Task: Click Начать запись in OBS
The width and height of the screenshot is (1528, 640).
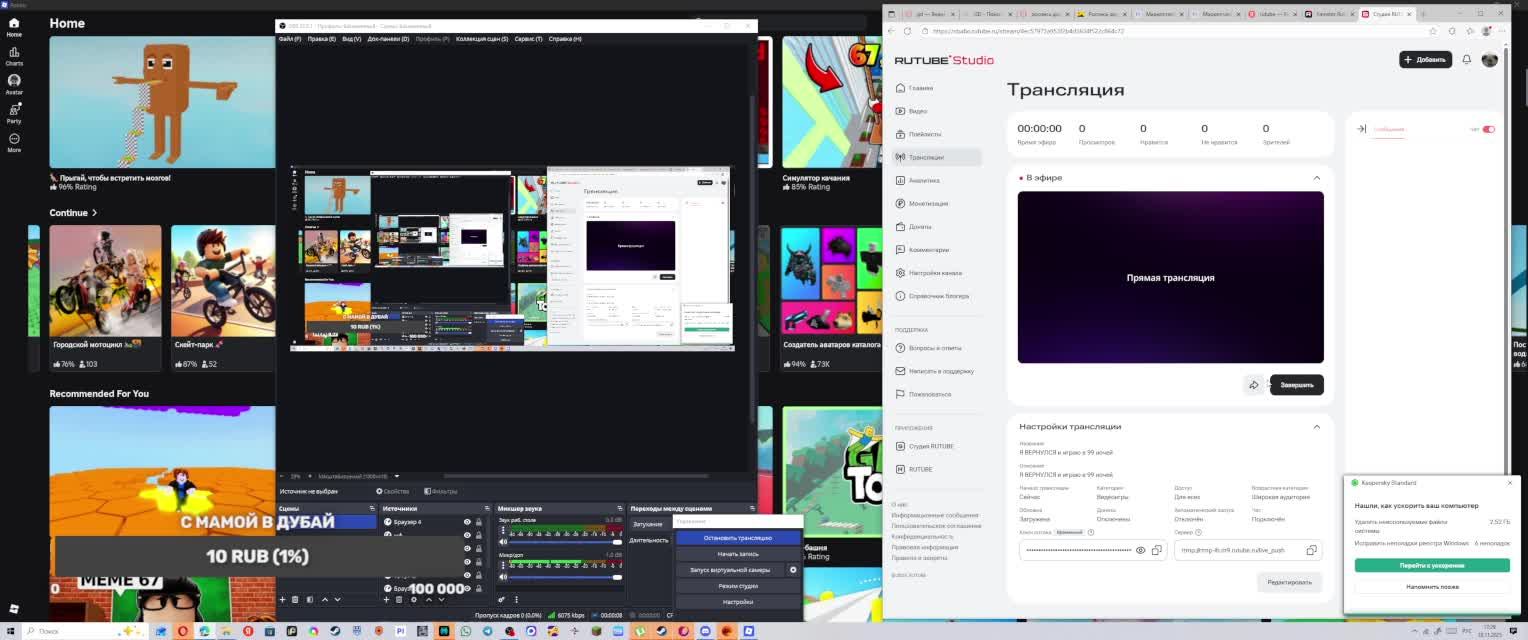Action: 738,554
